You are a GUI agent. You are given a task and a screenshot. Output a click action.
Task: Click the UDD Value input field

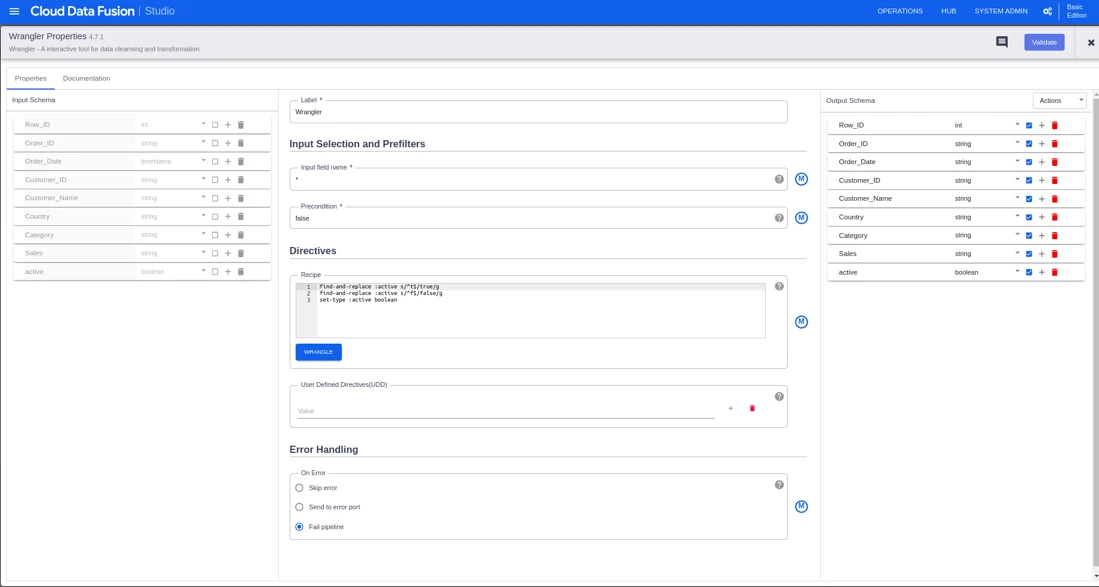click(506, 411)
